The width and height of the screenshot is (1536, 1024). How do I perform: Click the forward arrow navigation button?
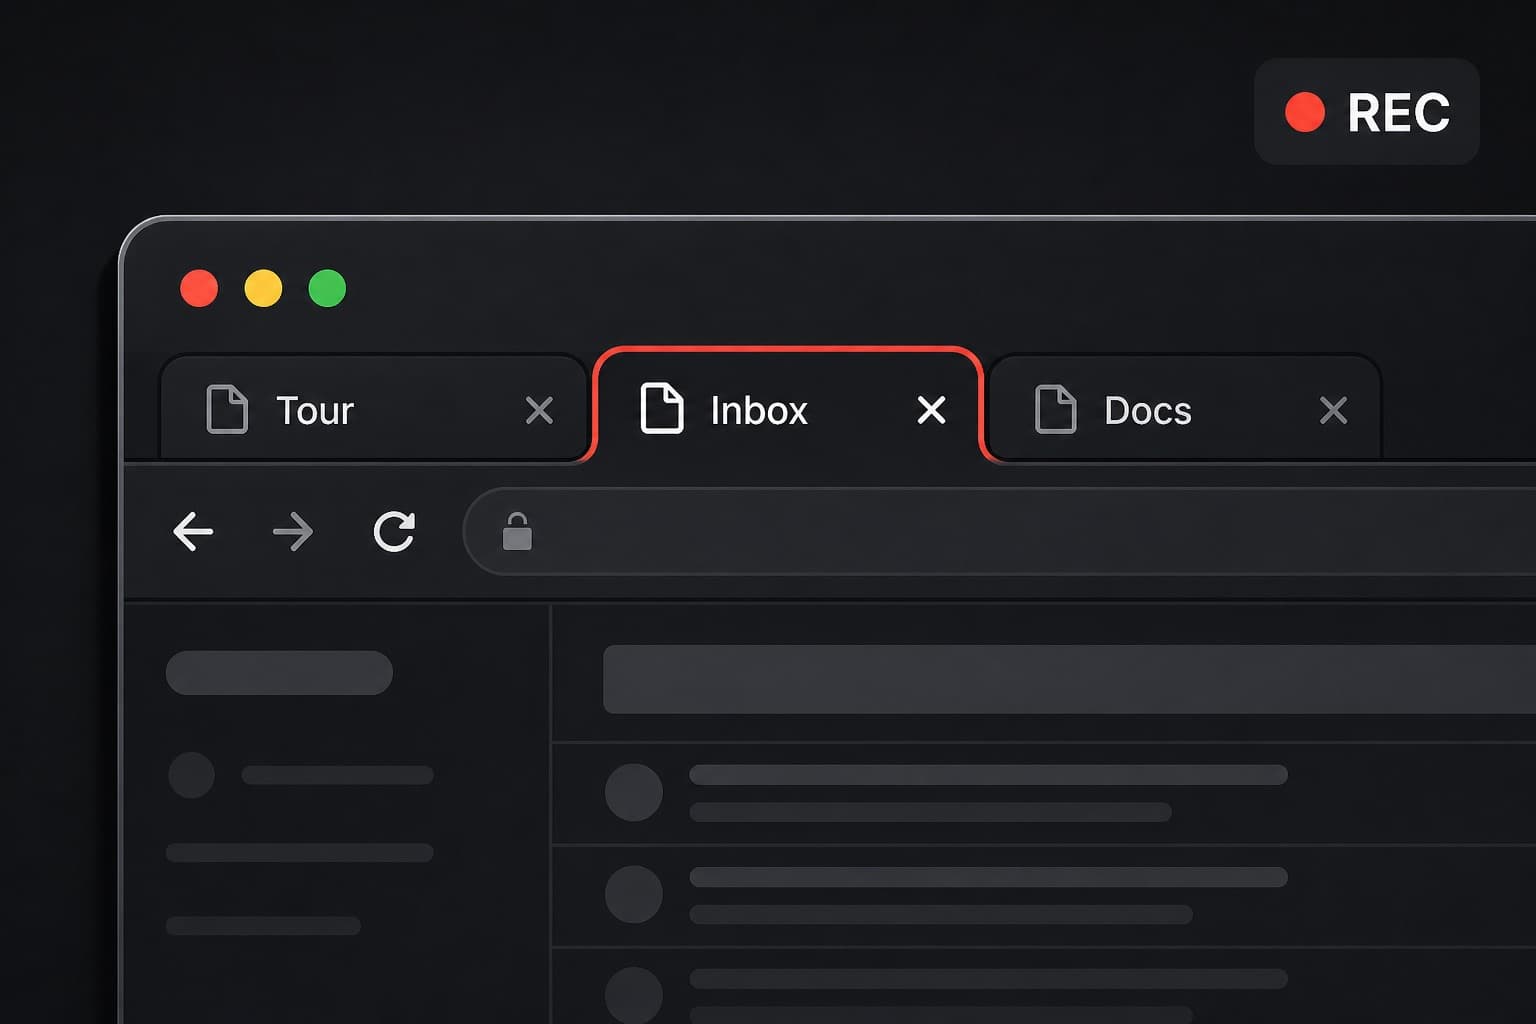pyautogui.click(x=293, y=531)
